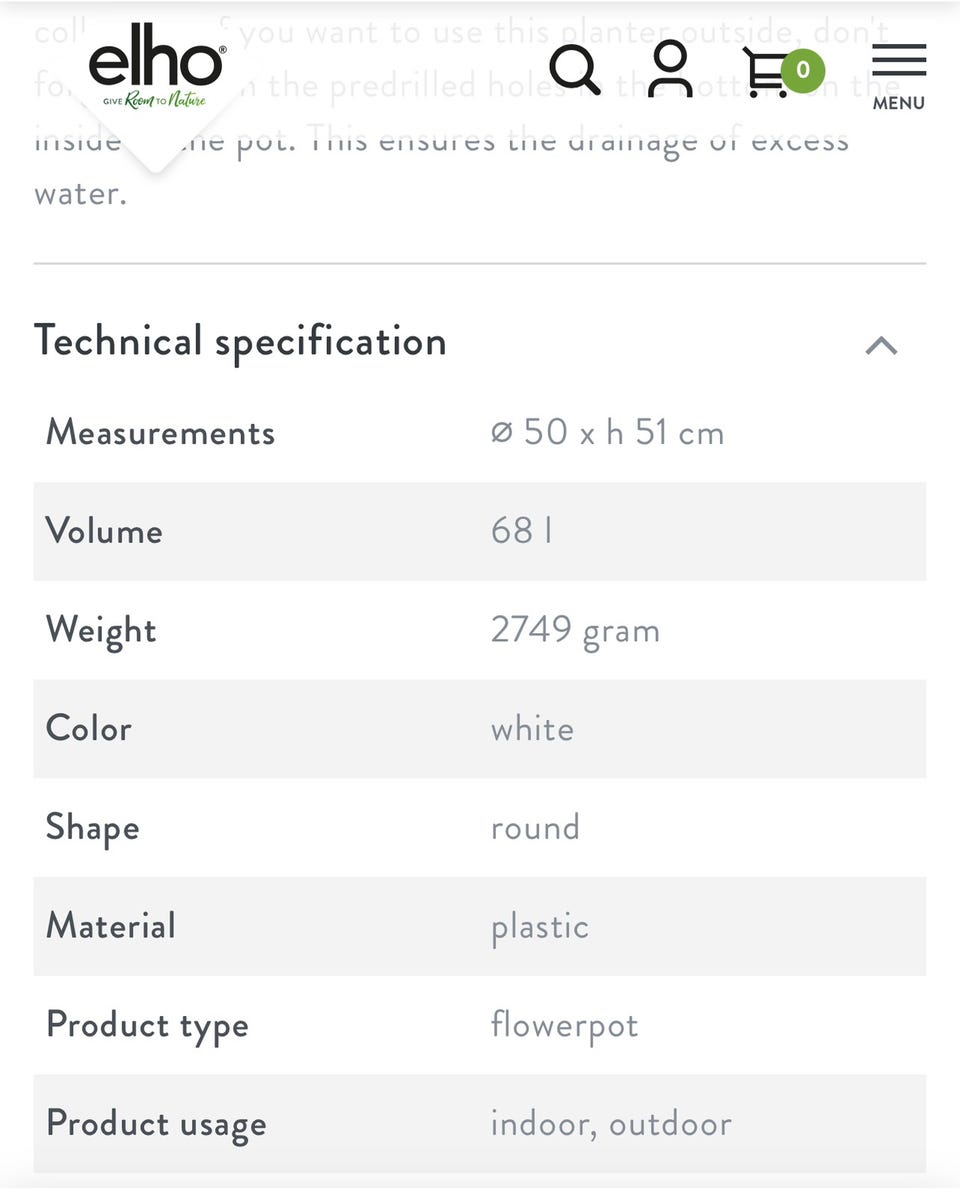Click the flowerpot product type value

[564, 1025]
